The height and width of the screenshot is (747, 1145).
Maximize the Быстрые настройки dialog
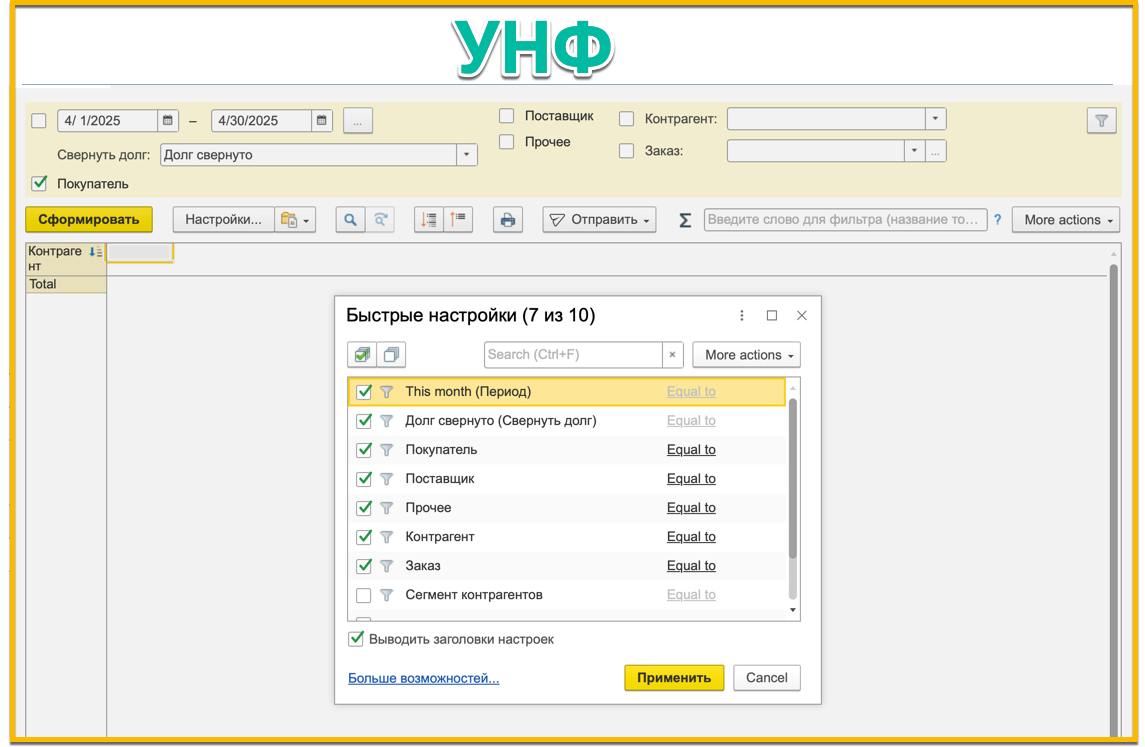pyautogui.click(x=772, y=315)
